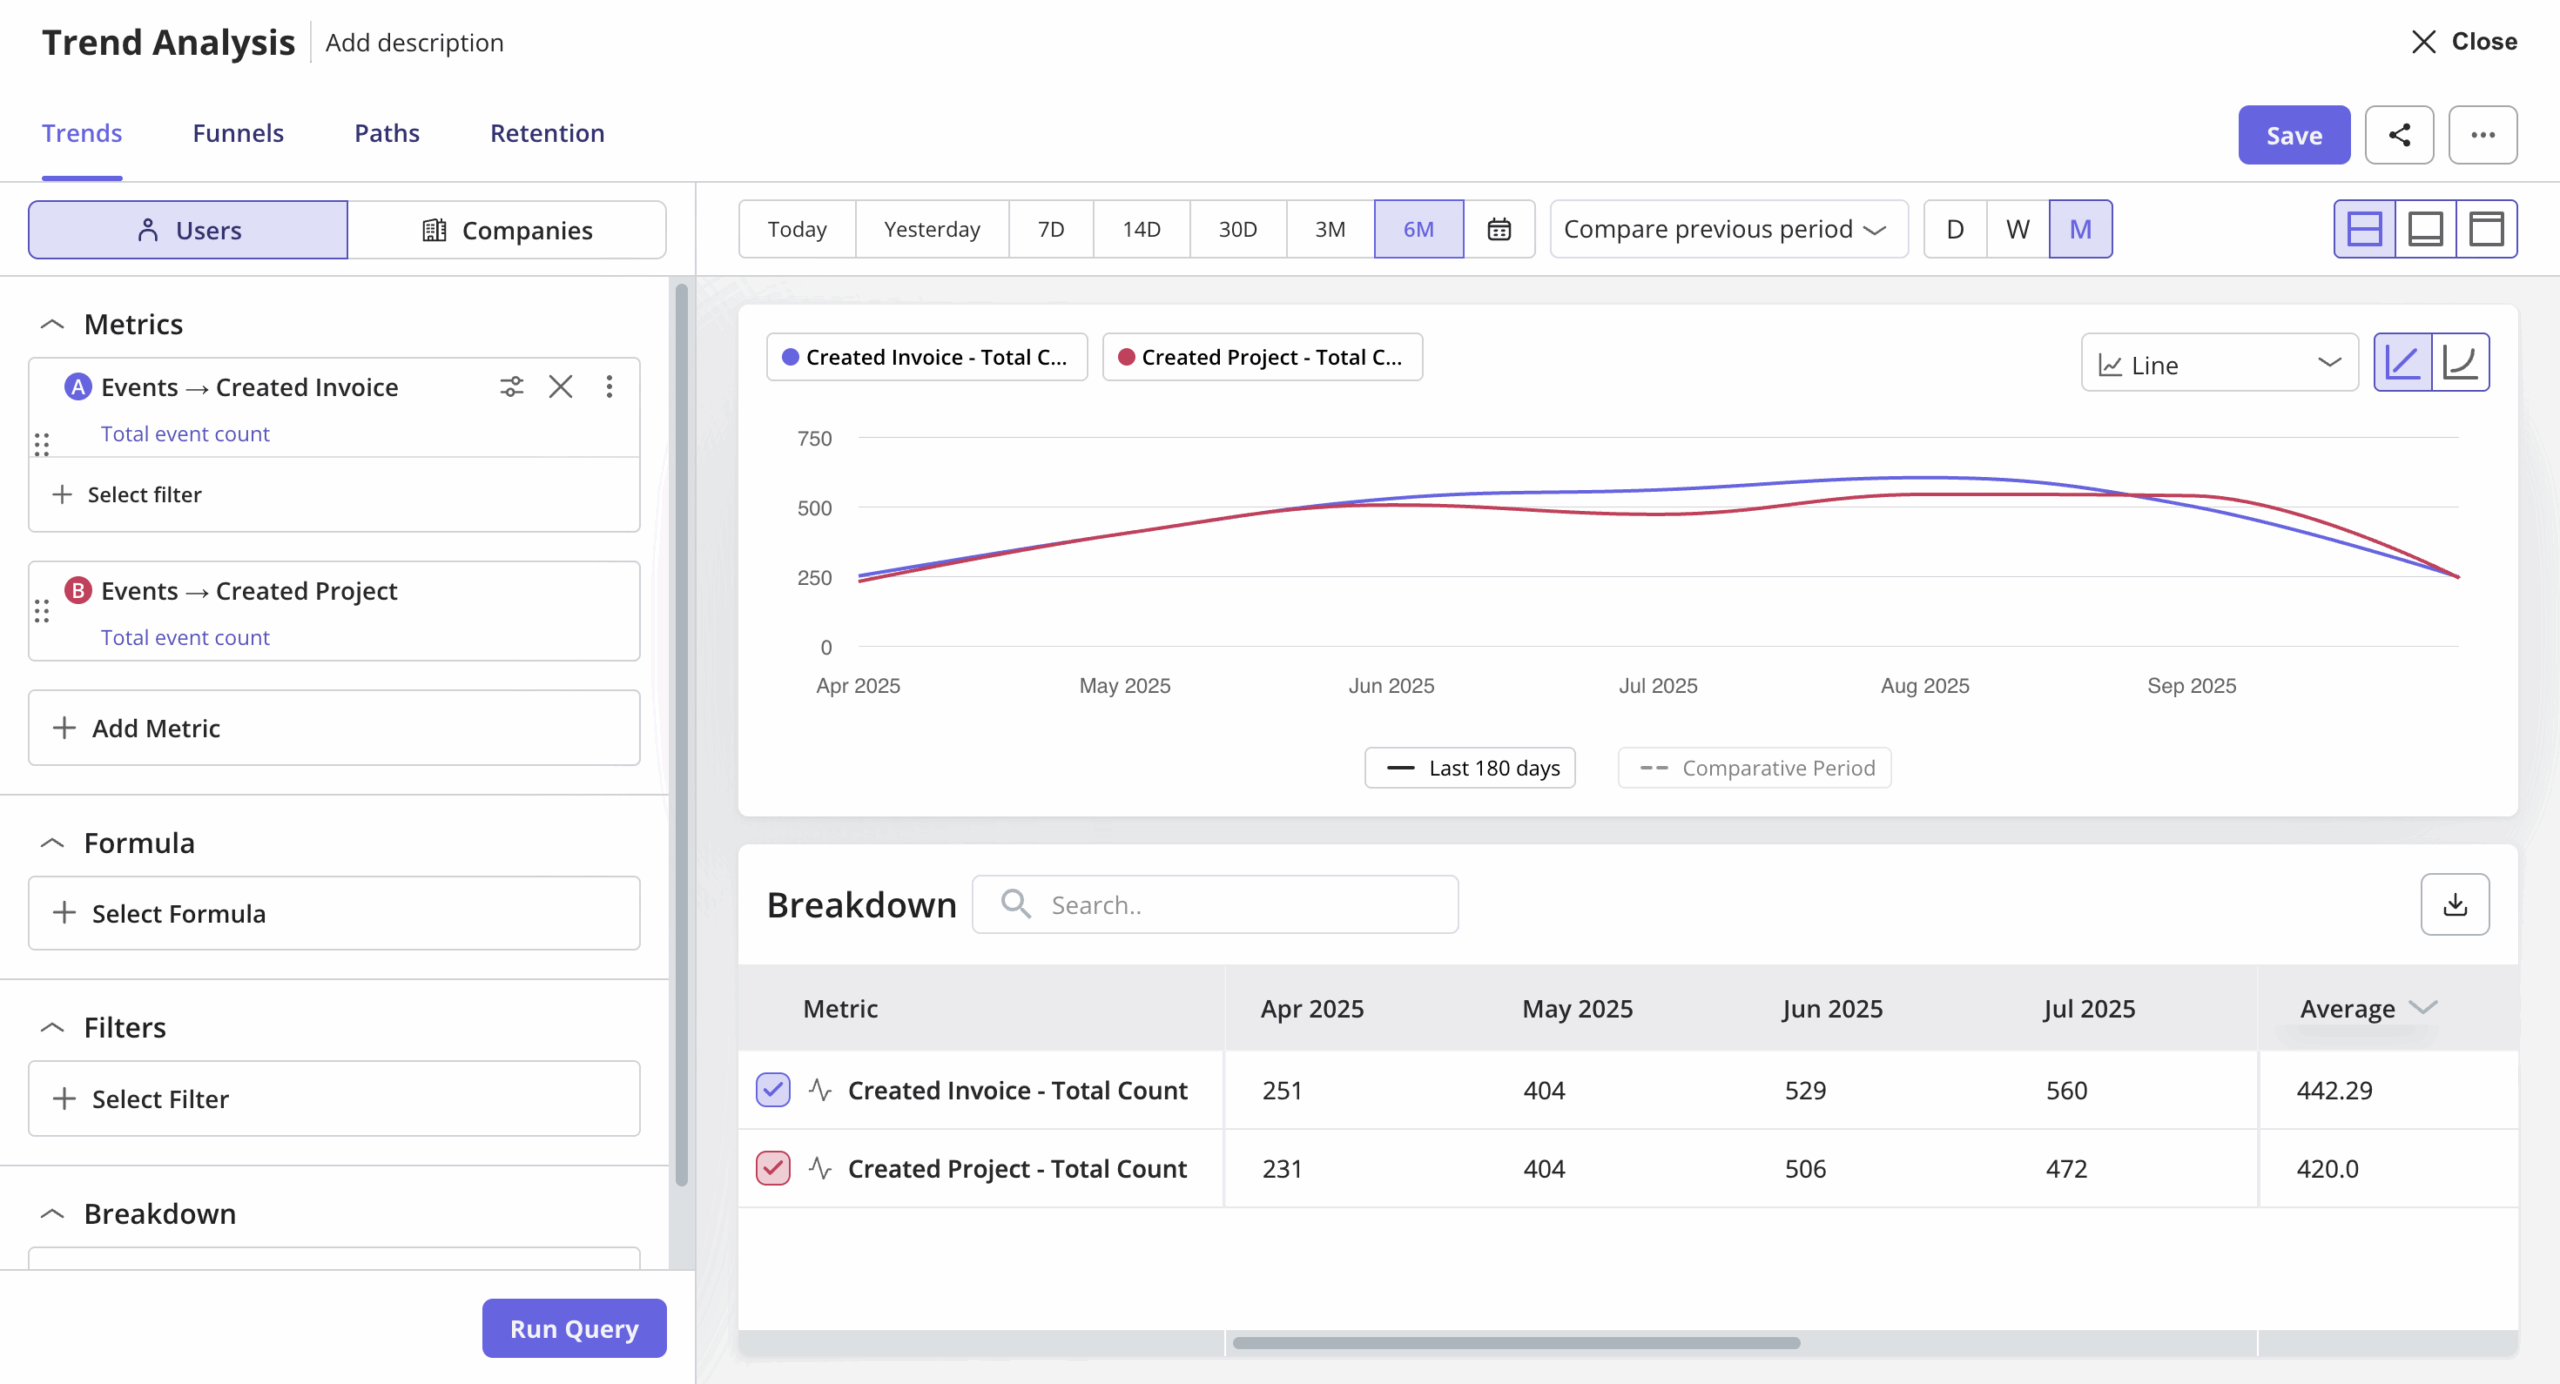Save the trend analysis
The width and height of the screenshot is (2560, 1384).
pyautogui.click(x=2294, y=135)
